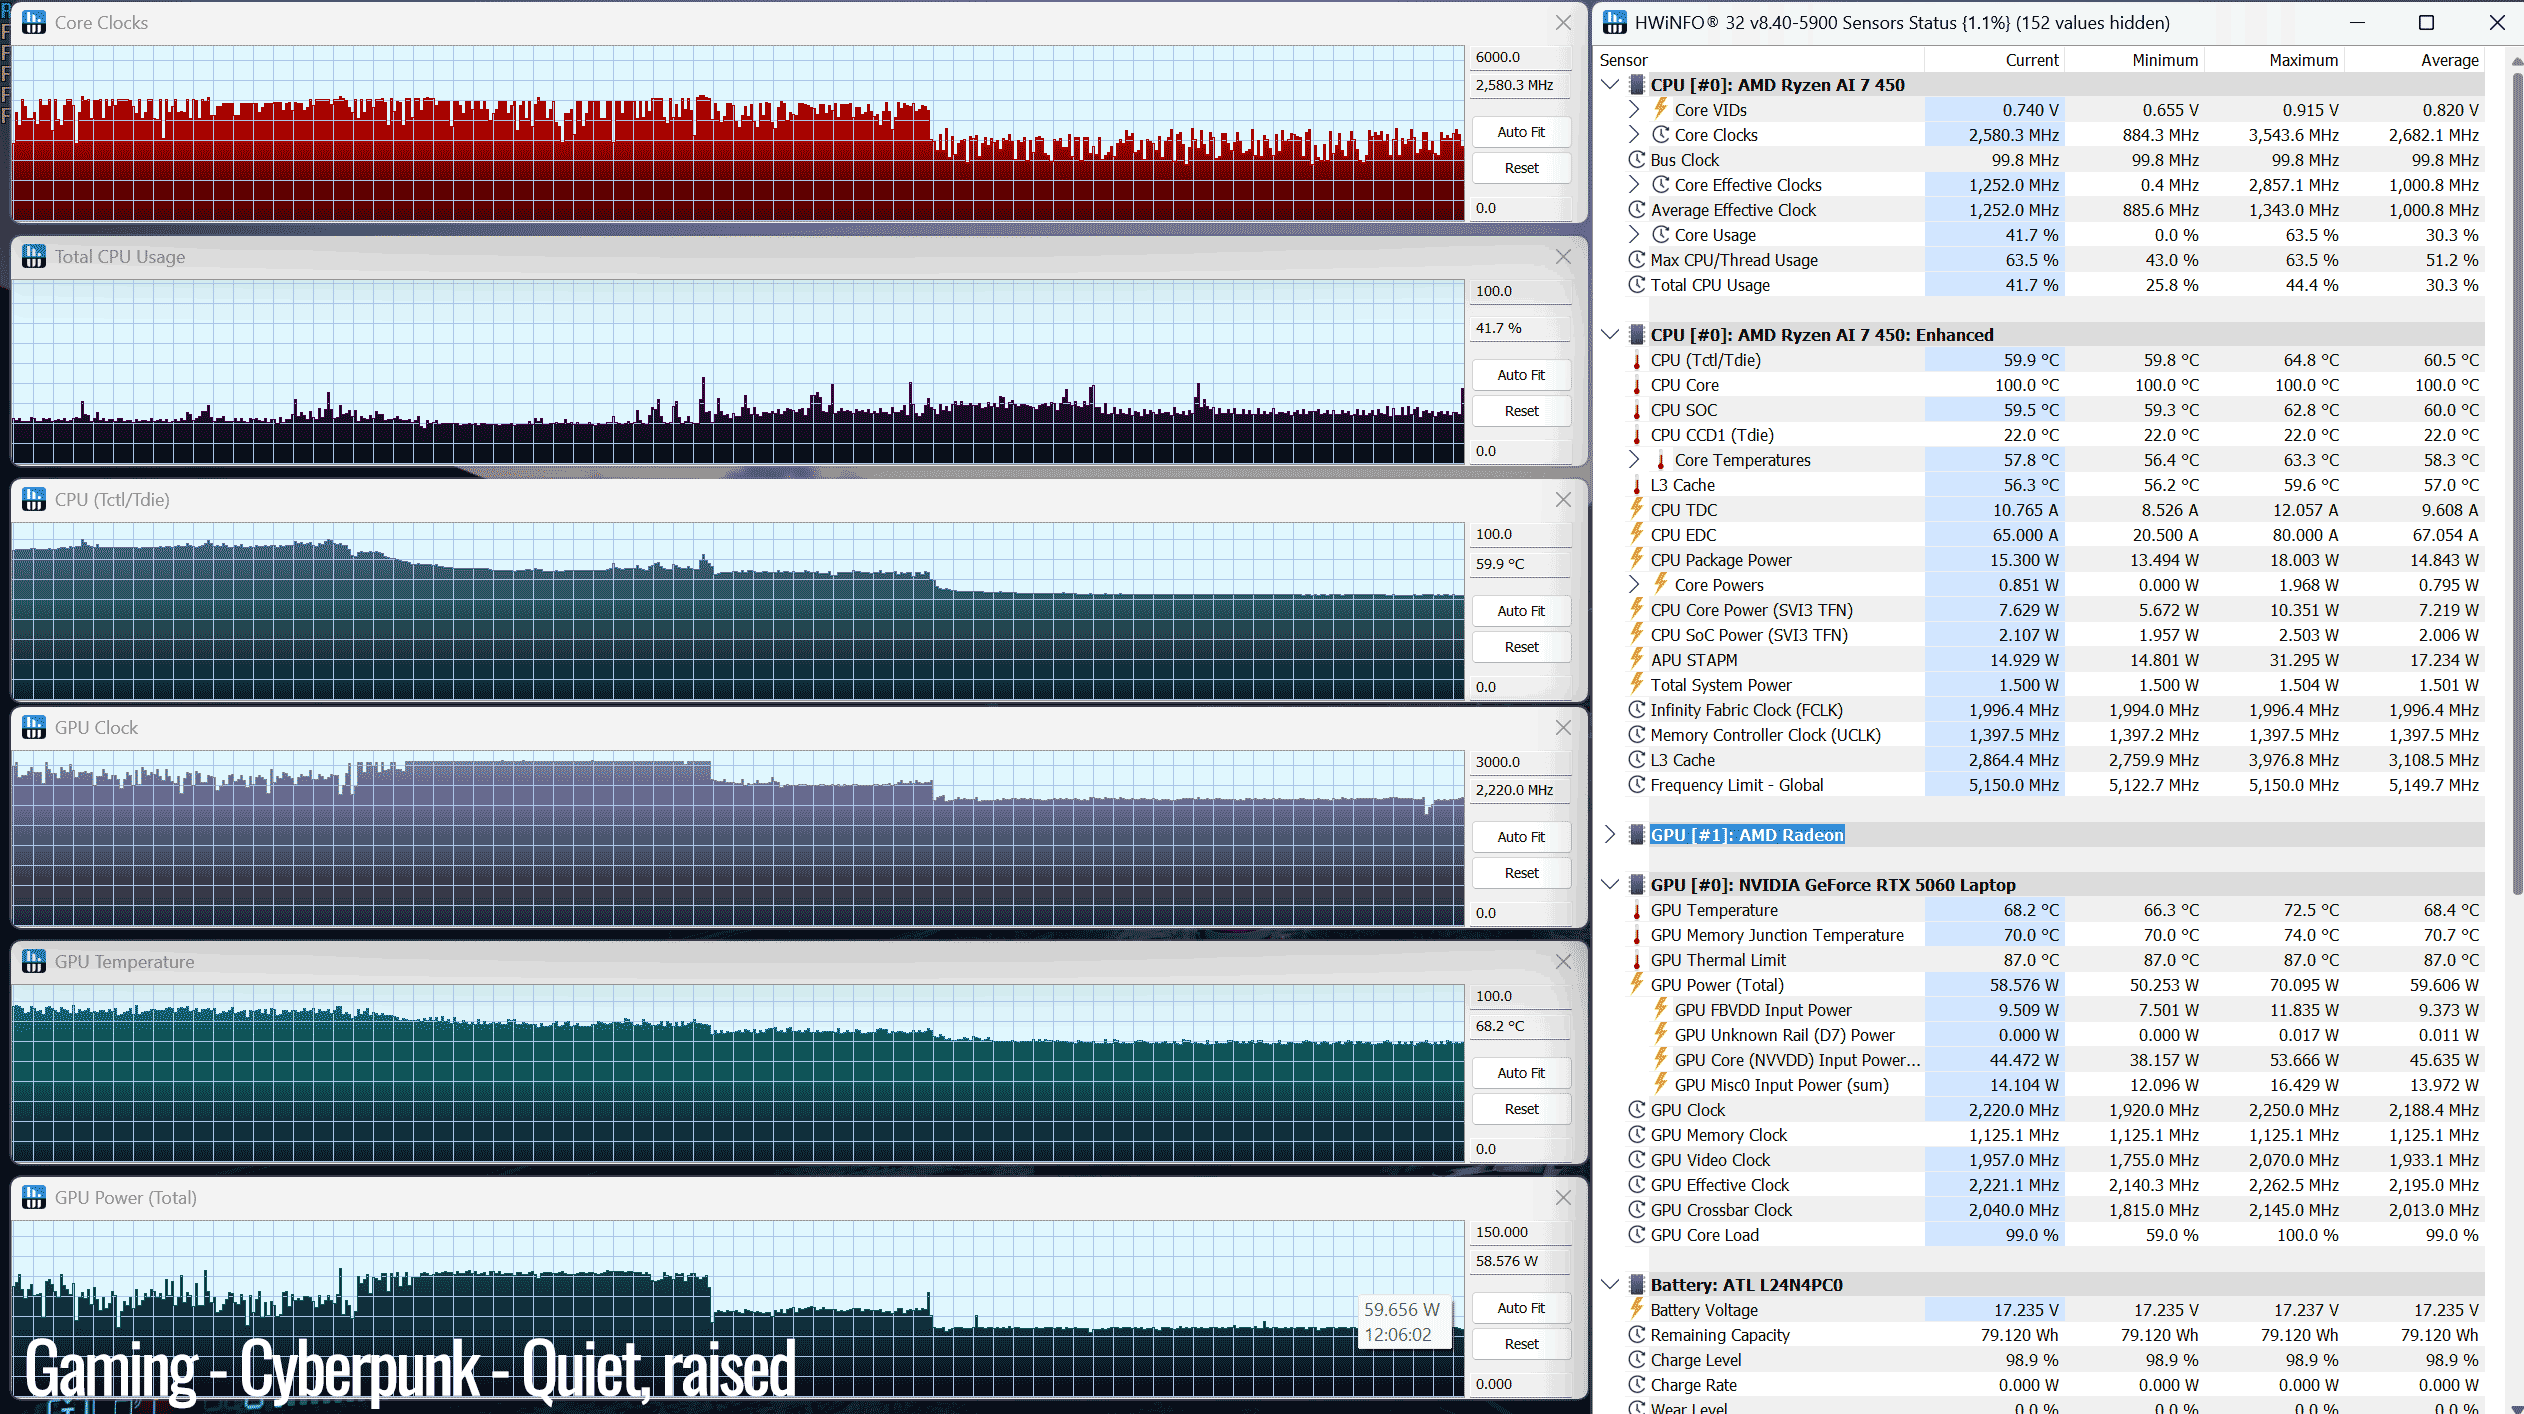Click the clock icon next to GPU Core Load

coord(1637,1235)
